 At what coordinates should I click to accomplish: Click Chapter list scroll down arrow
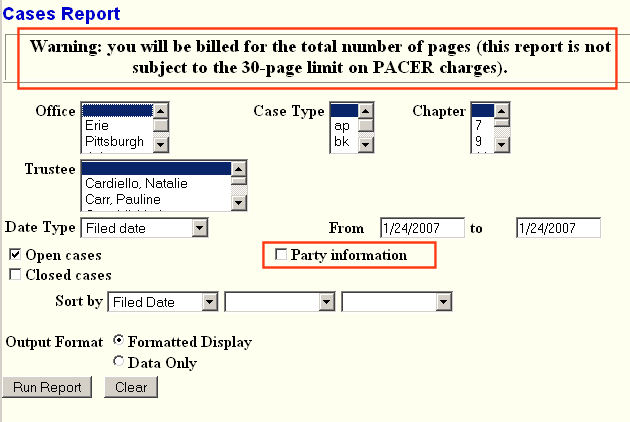501,144
